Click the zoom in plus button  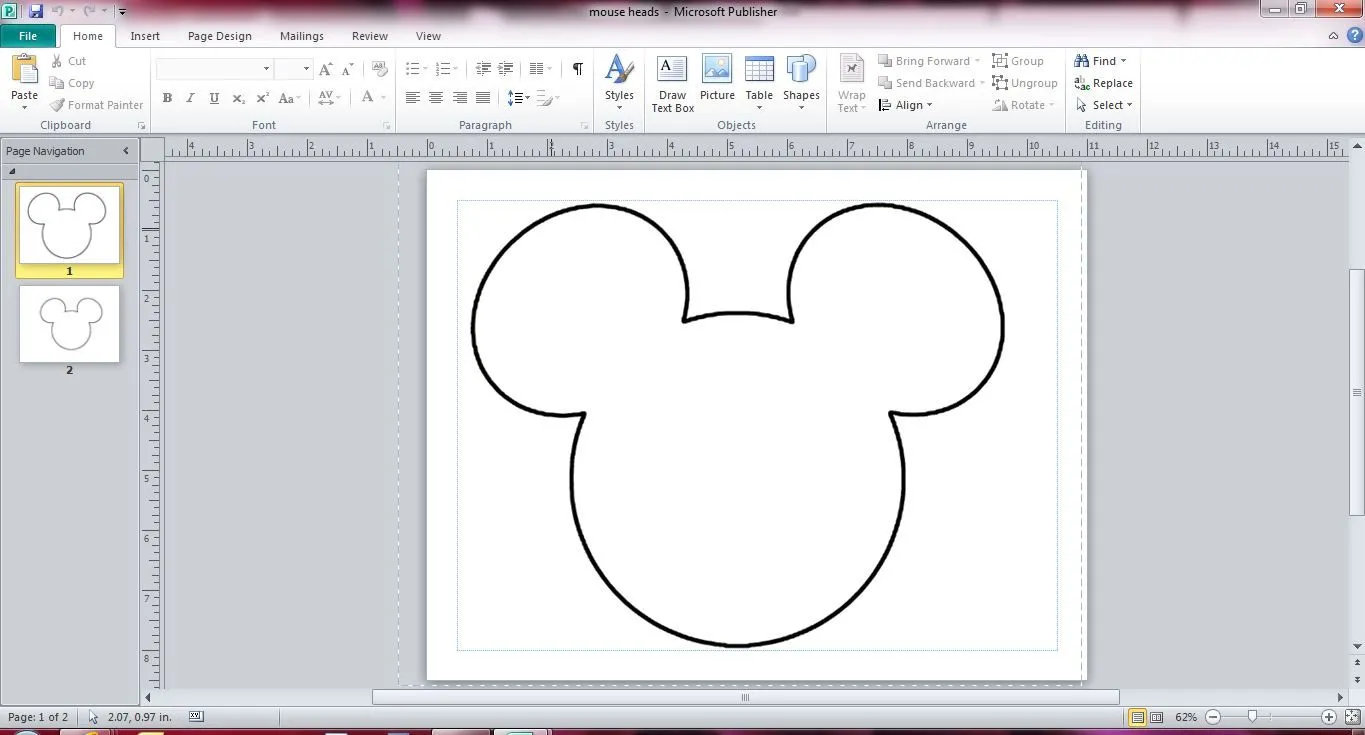(1329, 717)
